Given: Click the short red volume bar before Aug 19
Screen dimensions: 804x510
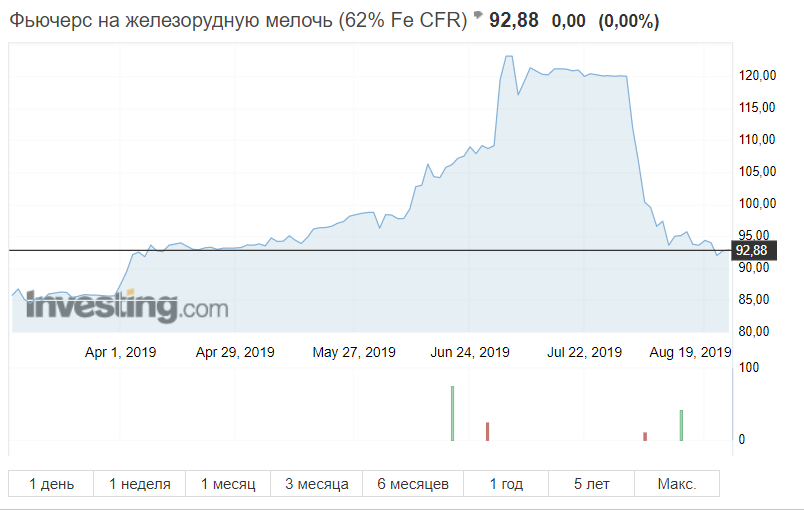Looking at the screenshot, I should click(x=645, y=436).
